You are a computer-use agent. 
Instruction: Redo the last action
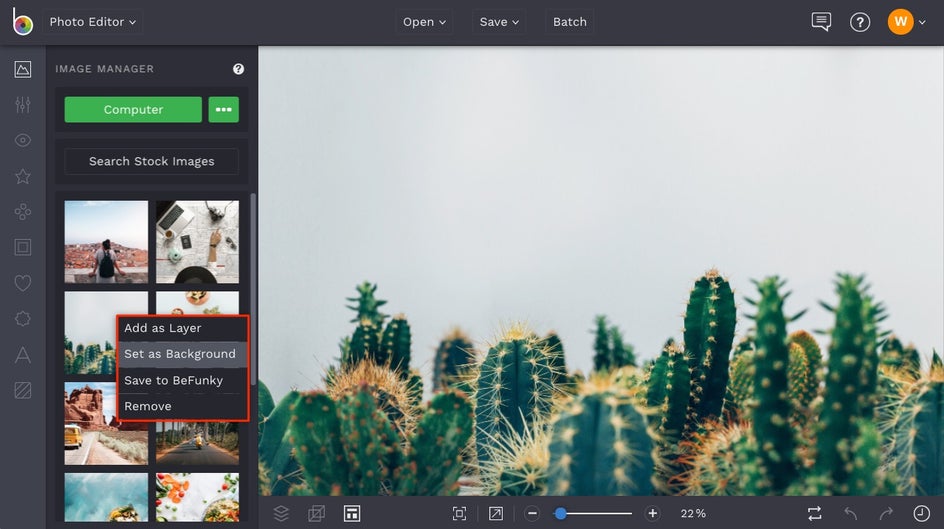(886, 513)
